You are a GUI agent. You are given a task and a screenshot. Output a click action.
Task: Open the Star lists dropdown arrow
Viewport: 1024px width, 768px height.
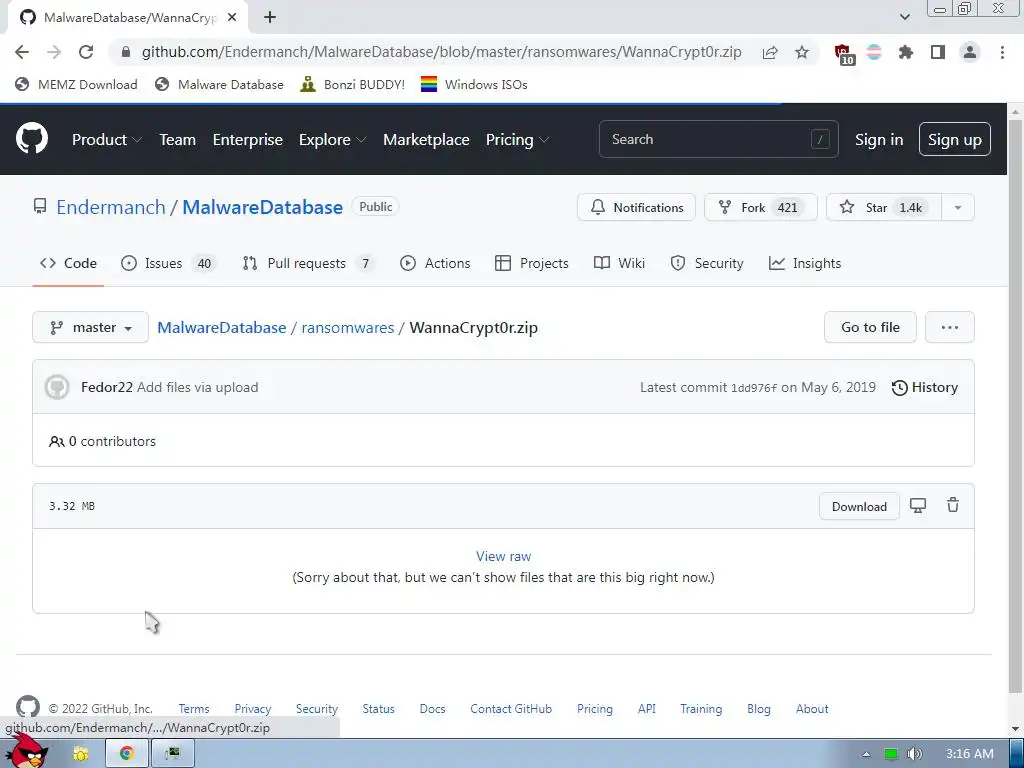[957, 208]
